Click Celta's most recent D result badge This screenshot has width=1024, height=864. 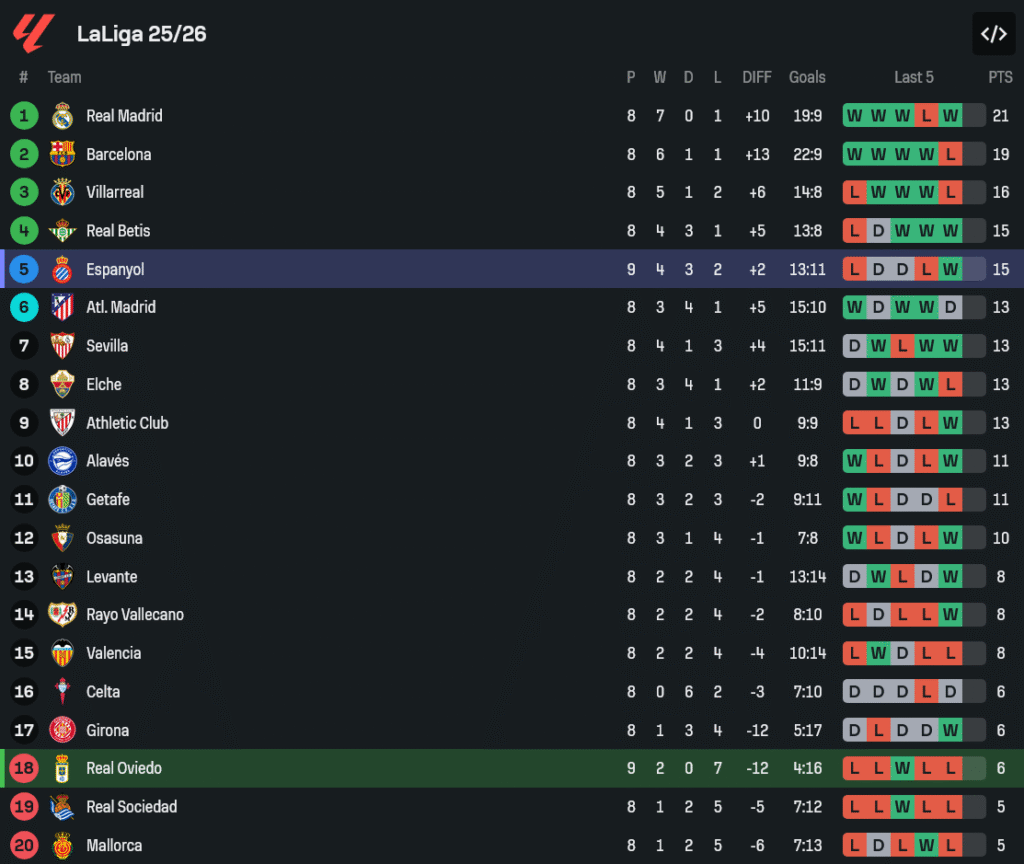[950, 692]
